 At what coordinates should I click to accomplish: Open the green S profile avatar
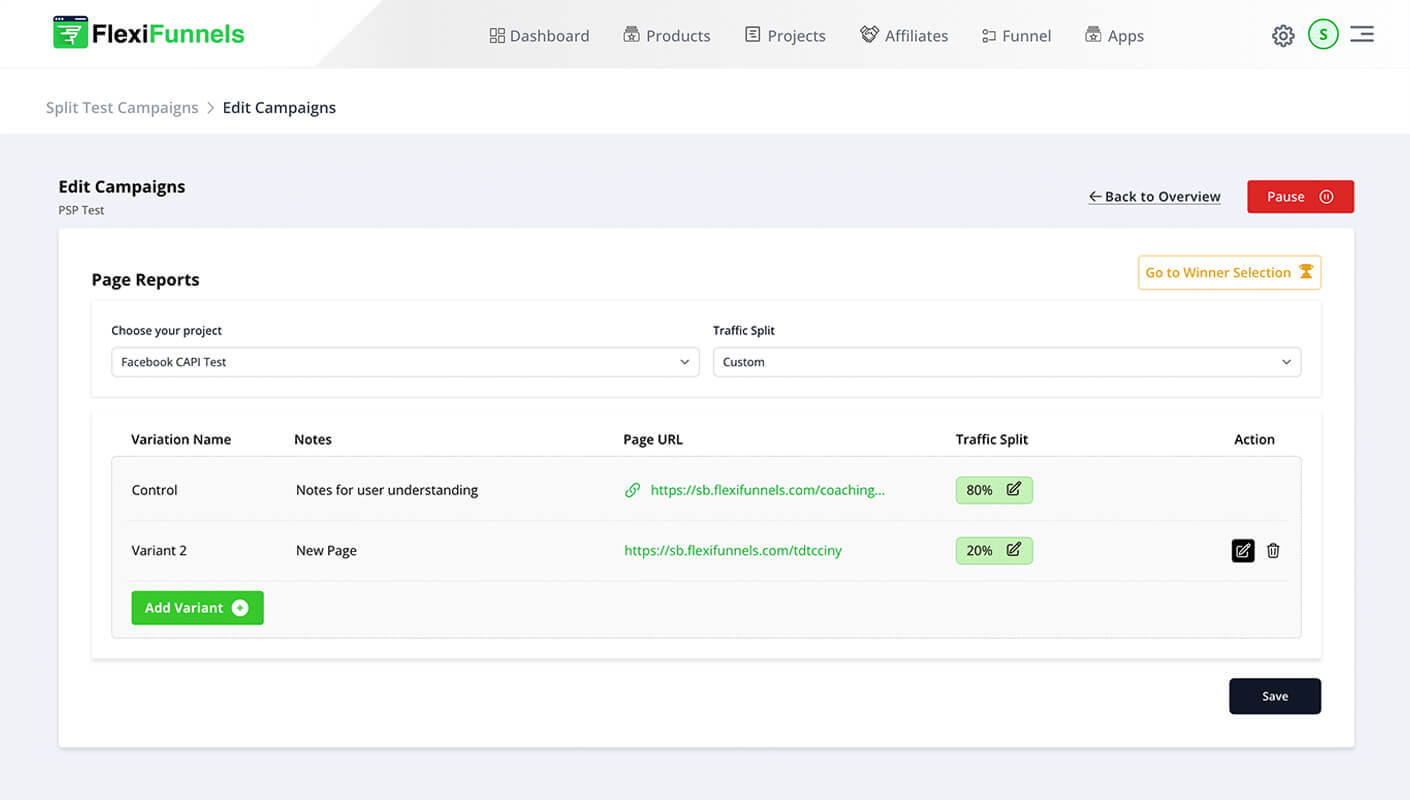point(1323,34)
